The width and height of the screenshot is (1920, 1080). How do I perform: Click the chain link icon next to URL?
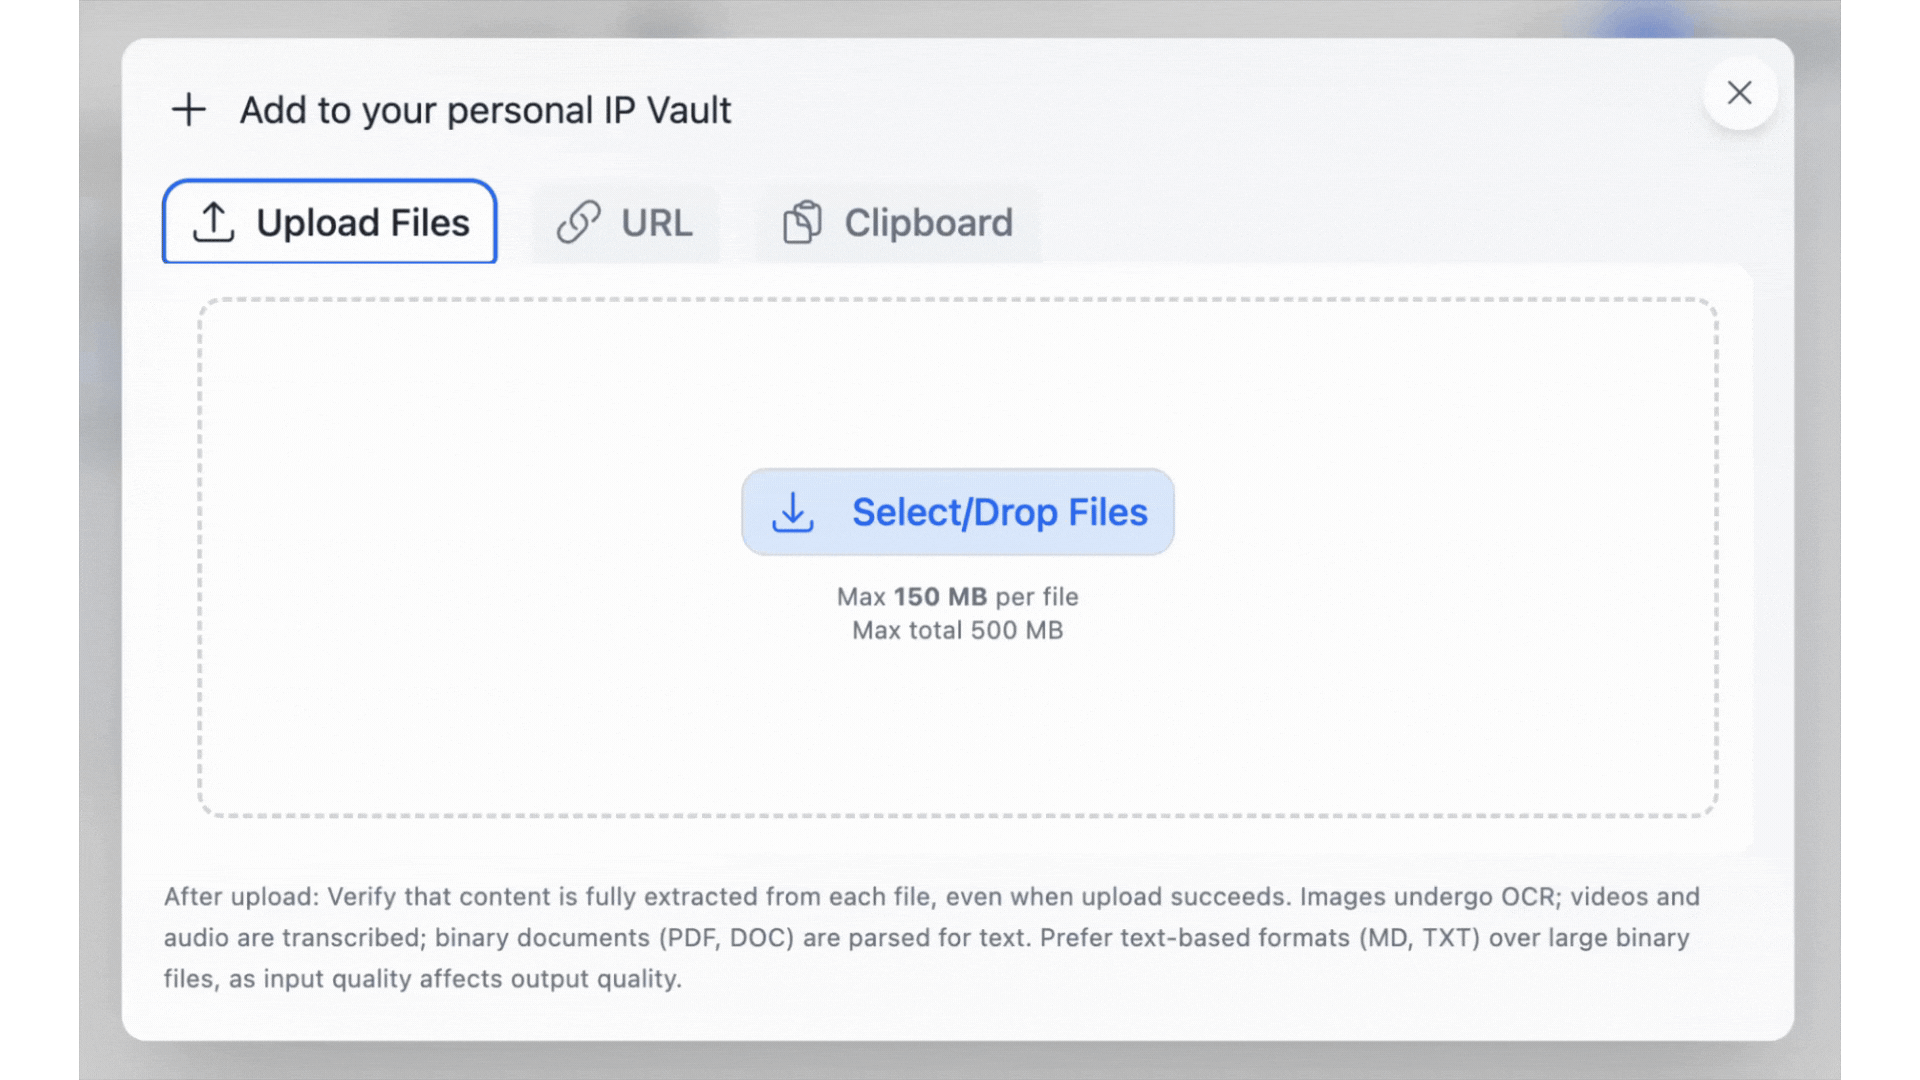578,222
